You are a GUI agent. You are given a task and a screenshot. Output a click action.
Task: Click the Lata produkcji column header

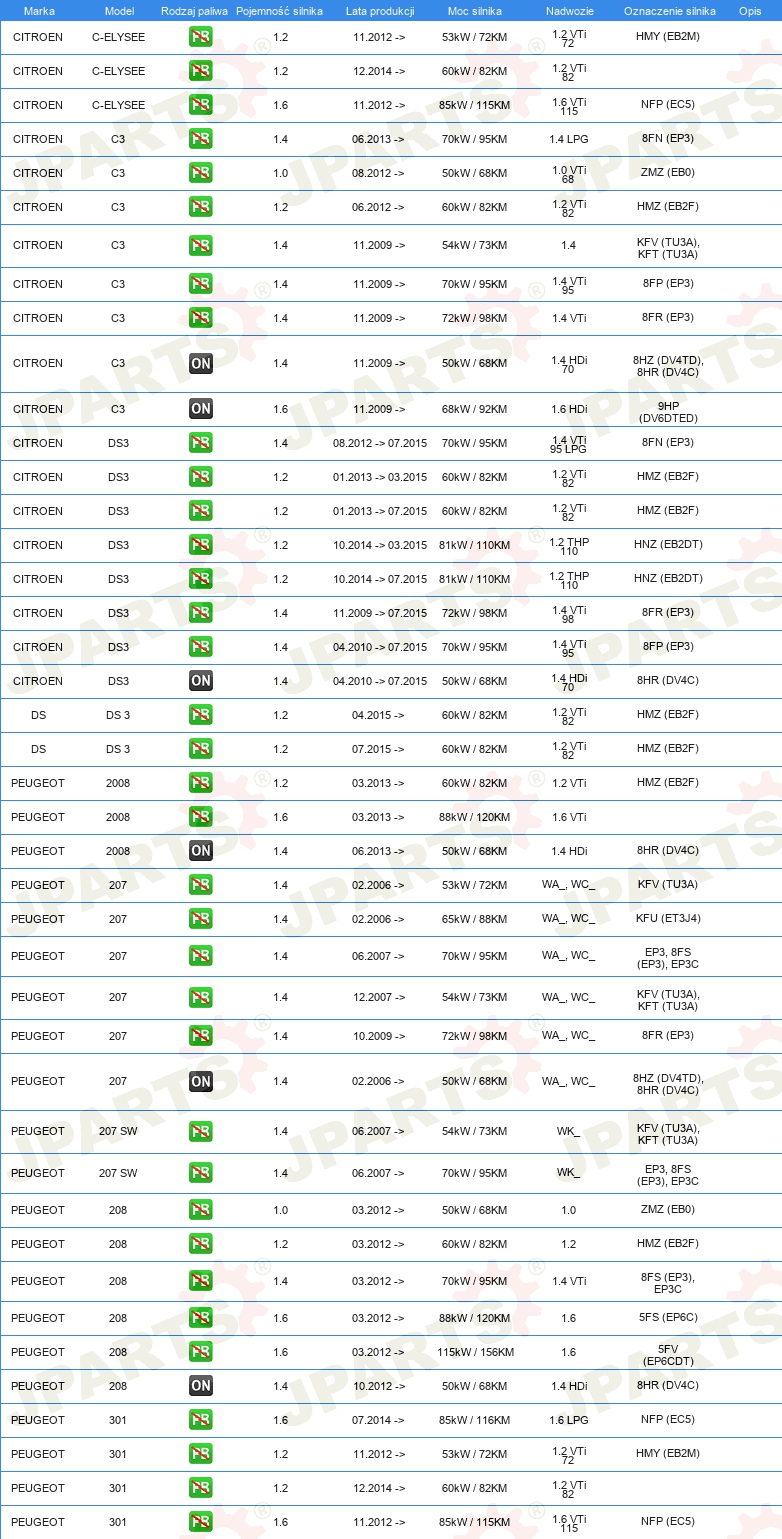(x=380, y=10)
